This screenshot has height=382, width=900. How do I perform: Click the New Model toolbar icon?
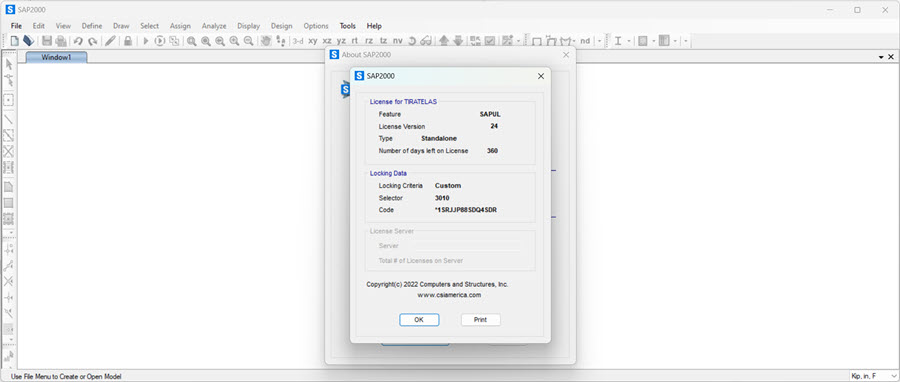15,41
